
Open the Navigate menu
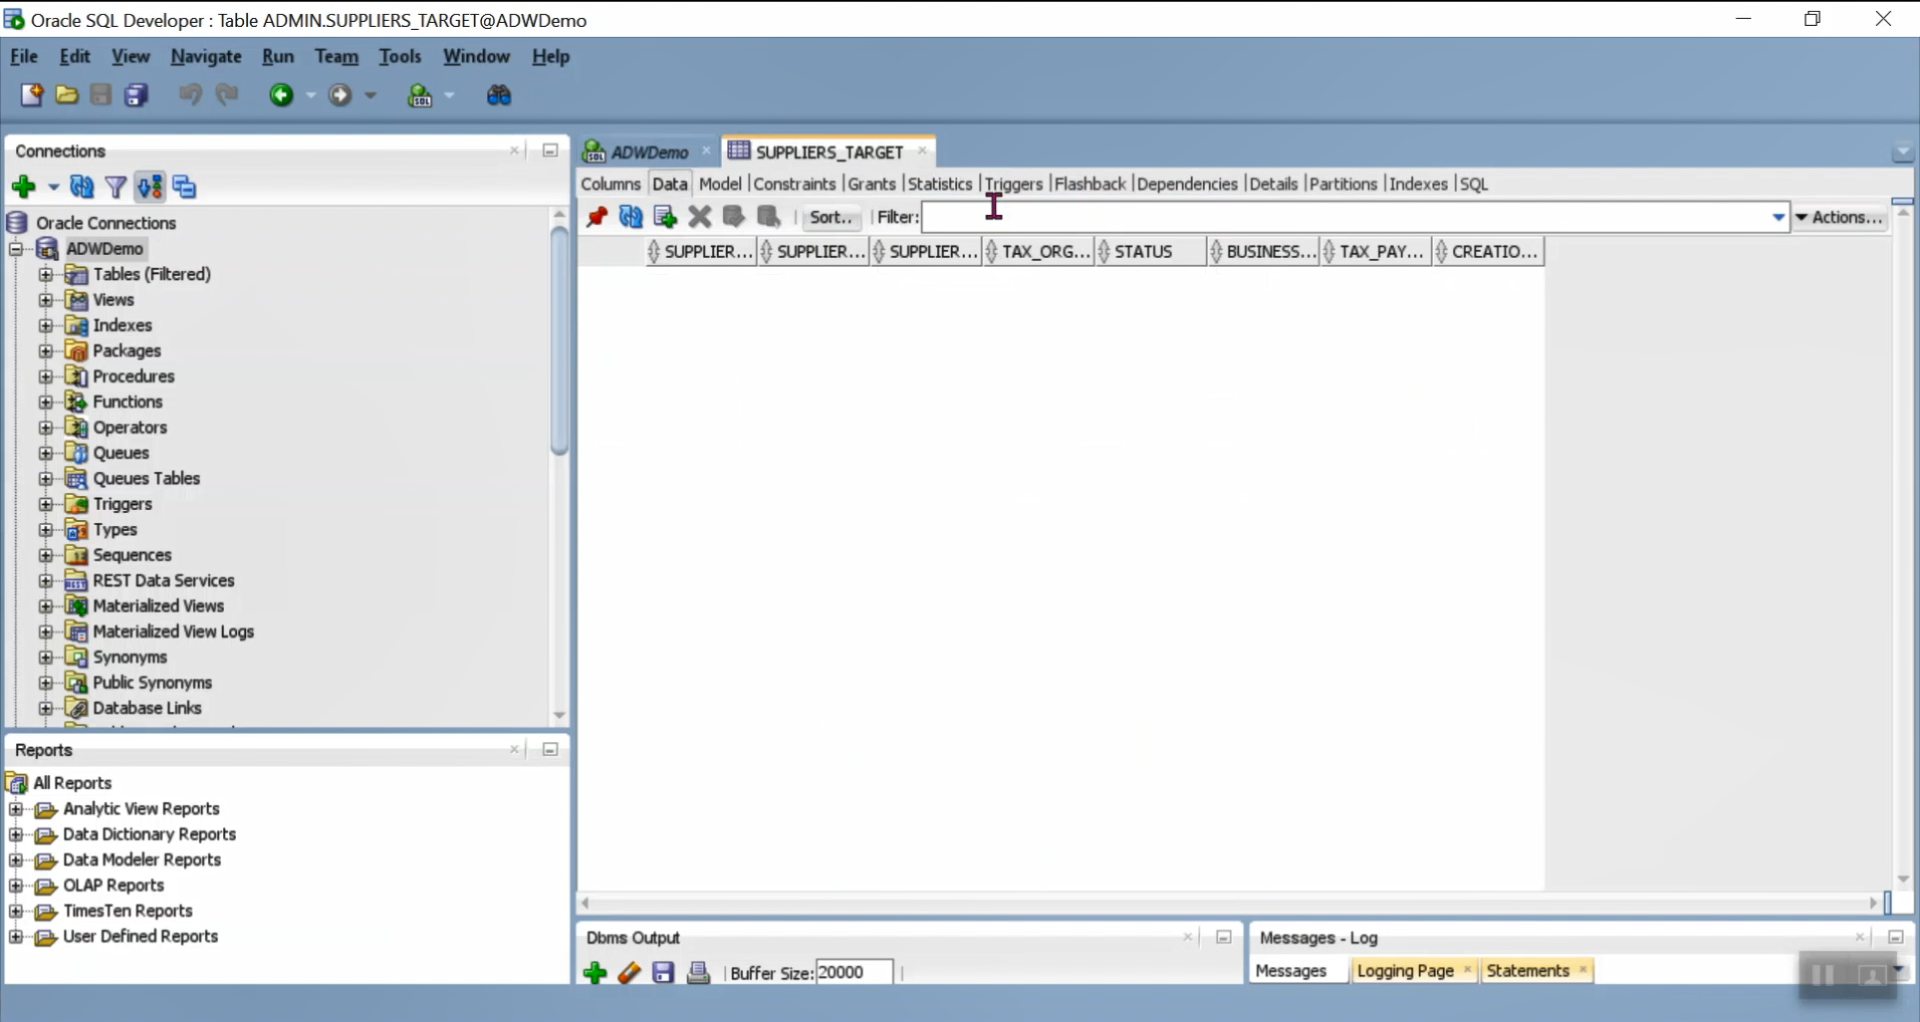tap(206, 57)
